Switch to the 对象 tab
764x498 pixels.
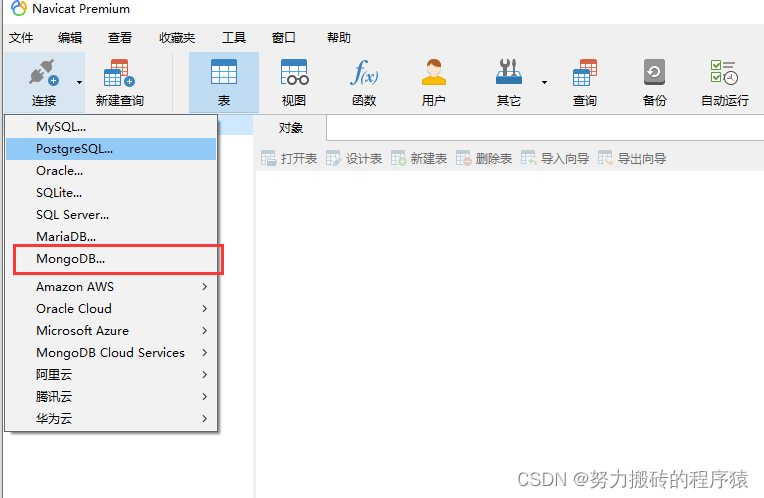tap(290, 128)
